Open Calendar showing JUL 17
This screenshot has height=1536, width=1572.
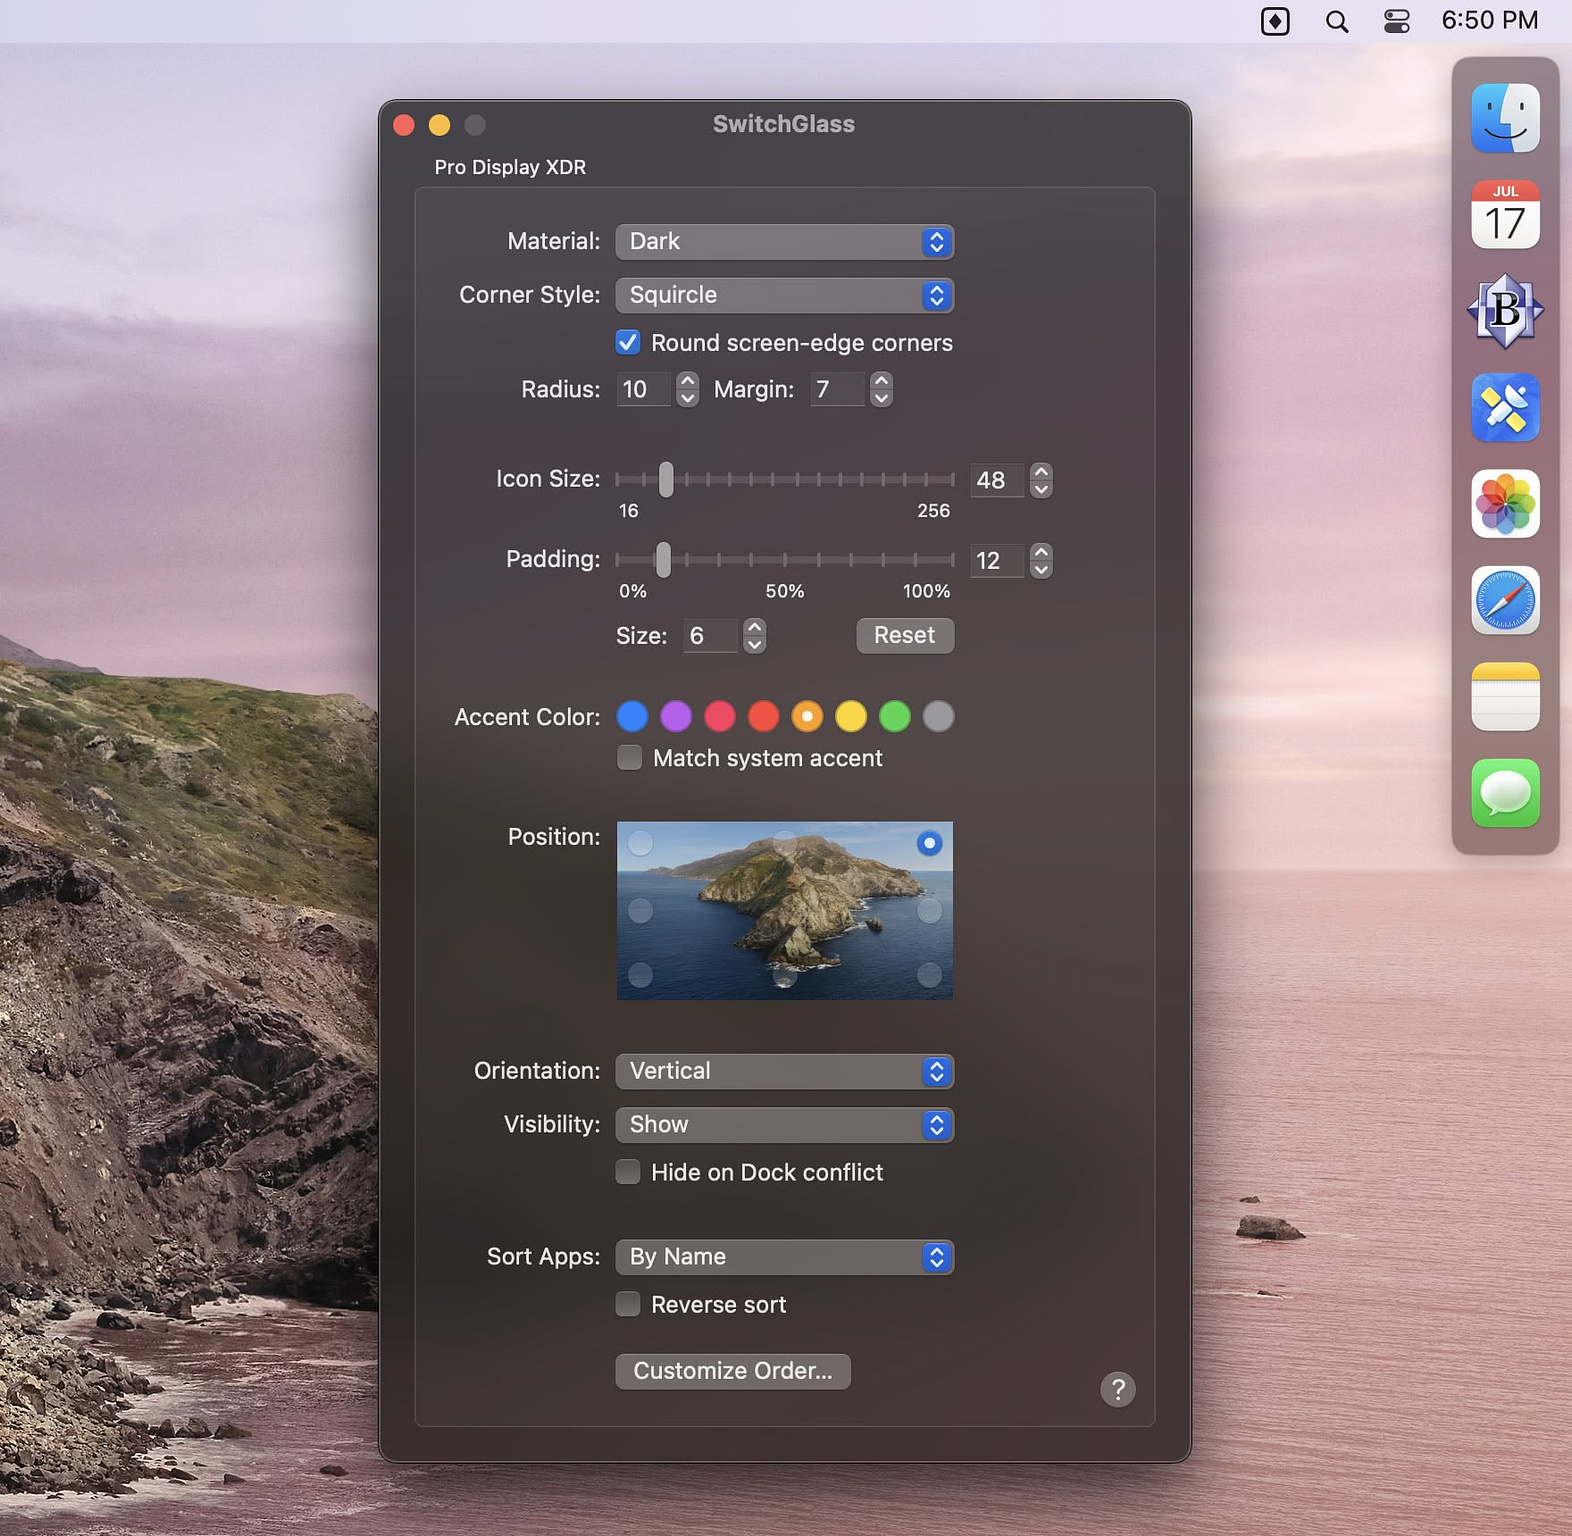[1505, 214]
